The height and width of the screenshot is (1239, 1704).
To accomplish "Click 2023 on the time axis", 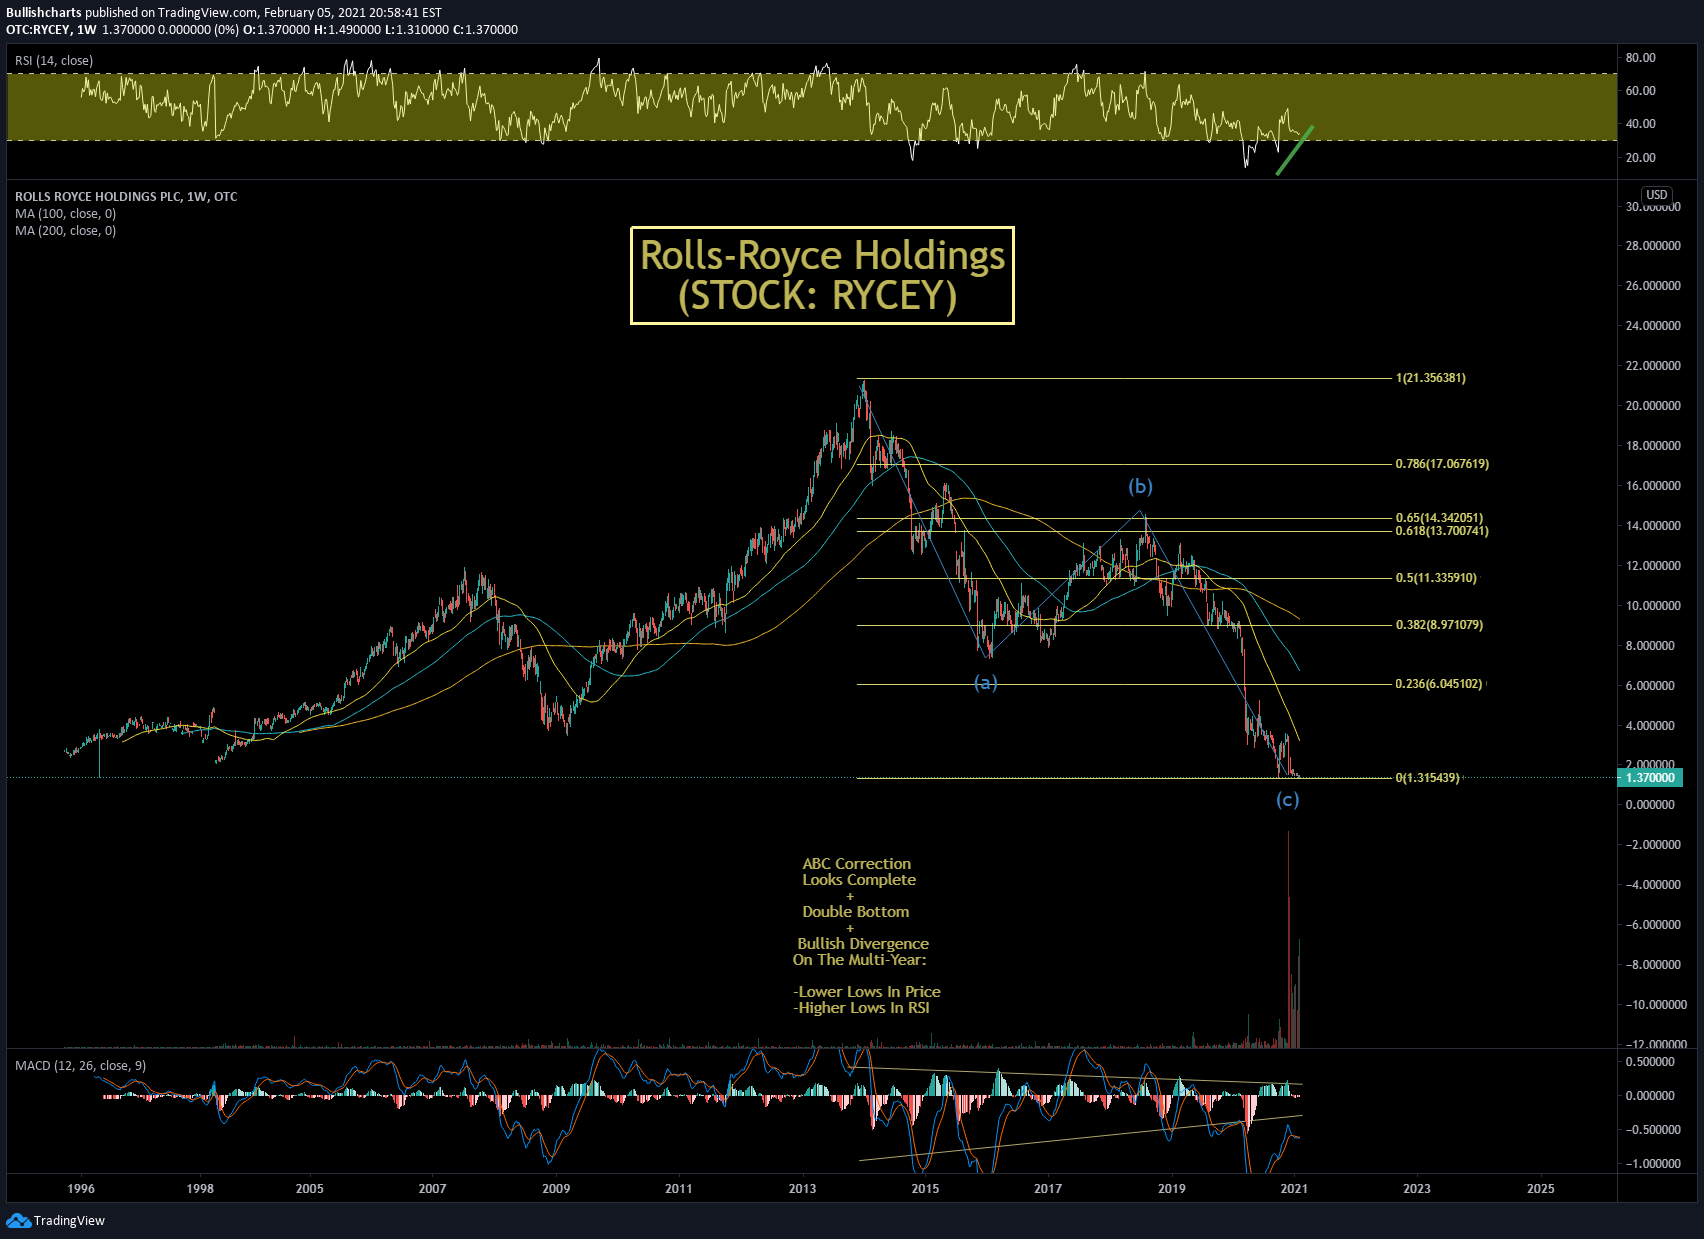I will pos(1417,1189).
